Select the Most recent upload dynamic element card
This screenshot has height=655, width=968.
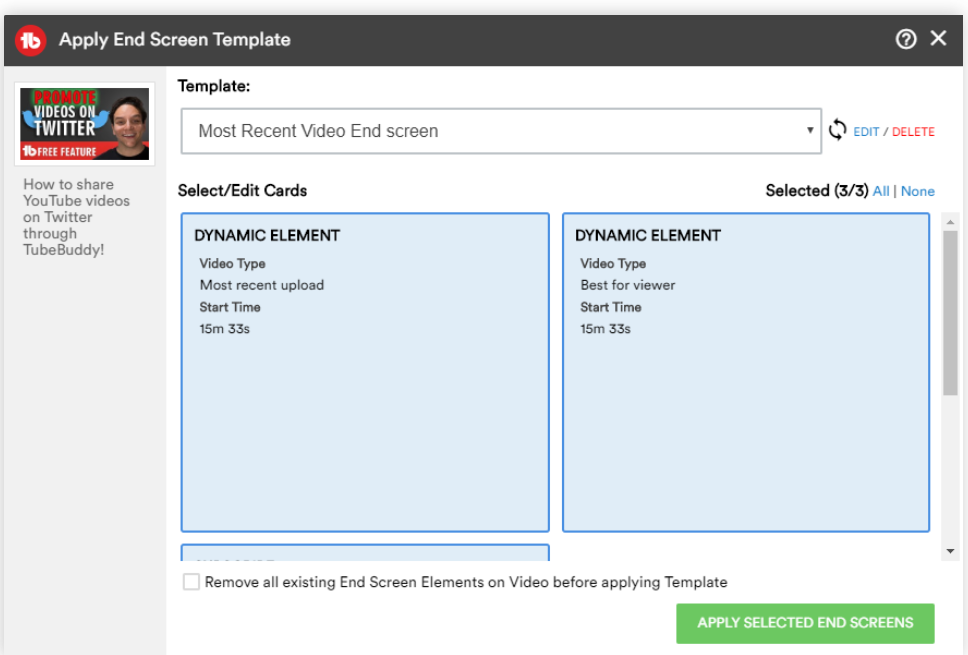[365, 372]
